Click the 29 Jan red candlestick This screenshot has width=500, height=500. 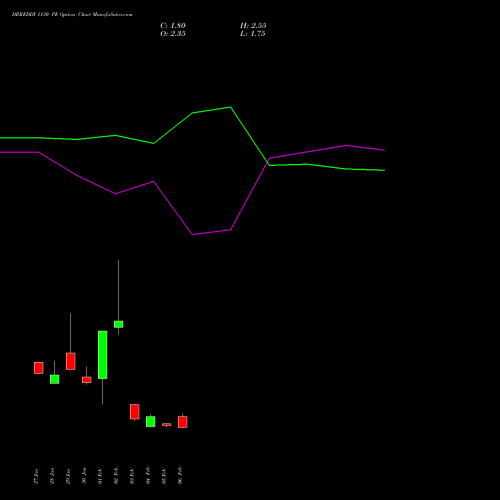[x=71, y=361]
